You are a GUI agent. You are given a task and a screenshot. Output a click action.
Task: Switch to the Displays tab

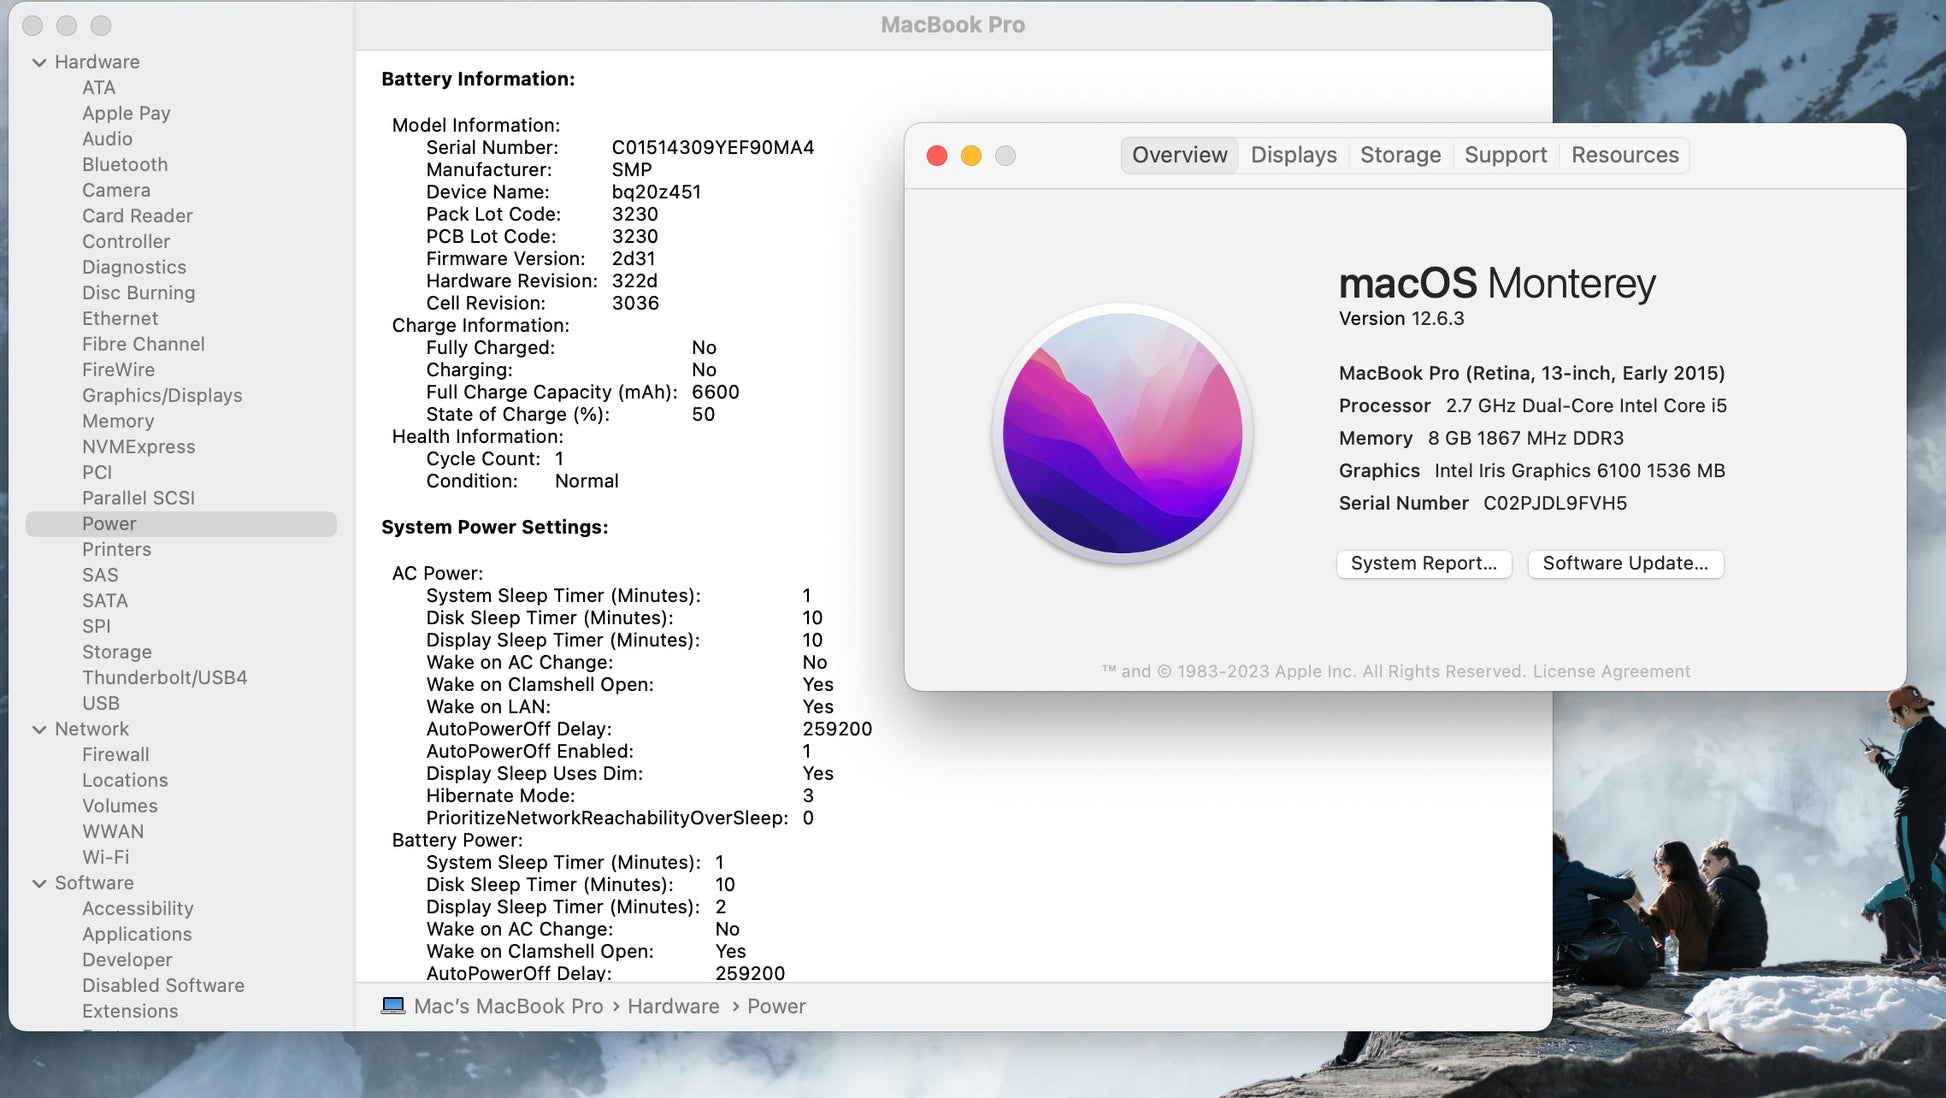coord(1293,155)
